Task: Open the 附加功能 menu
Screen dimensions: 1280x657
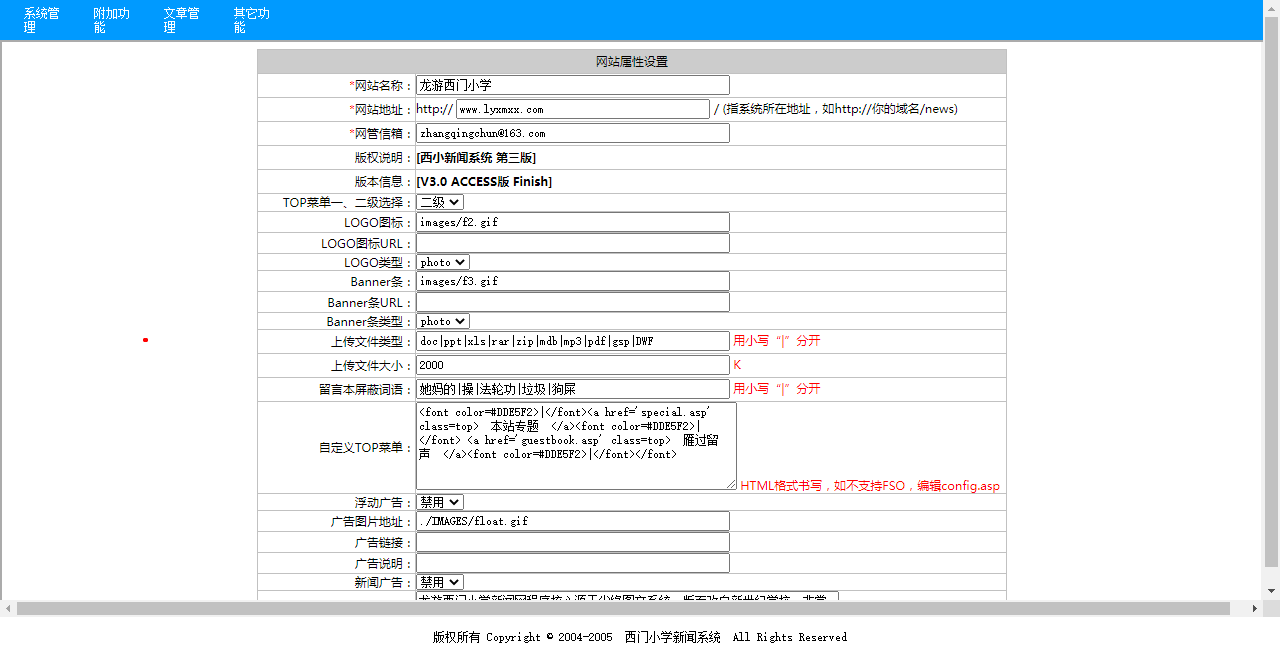Action: (x=112, y=20)
